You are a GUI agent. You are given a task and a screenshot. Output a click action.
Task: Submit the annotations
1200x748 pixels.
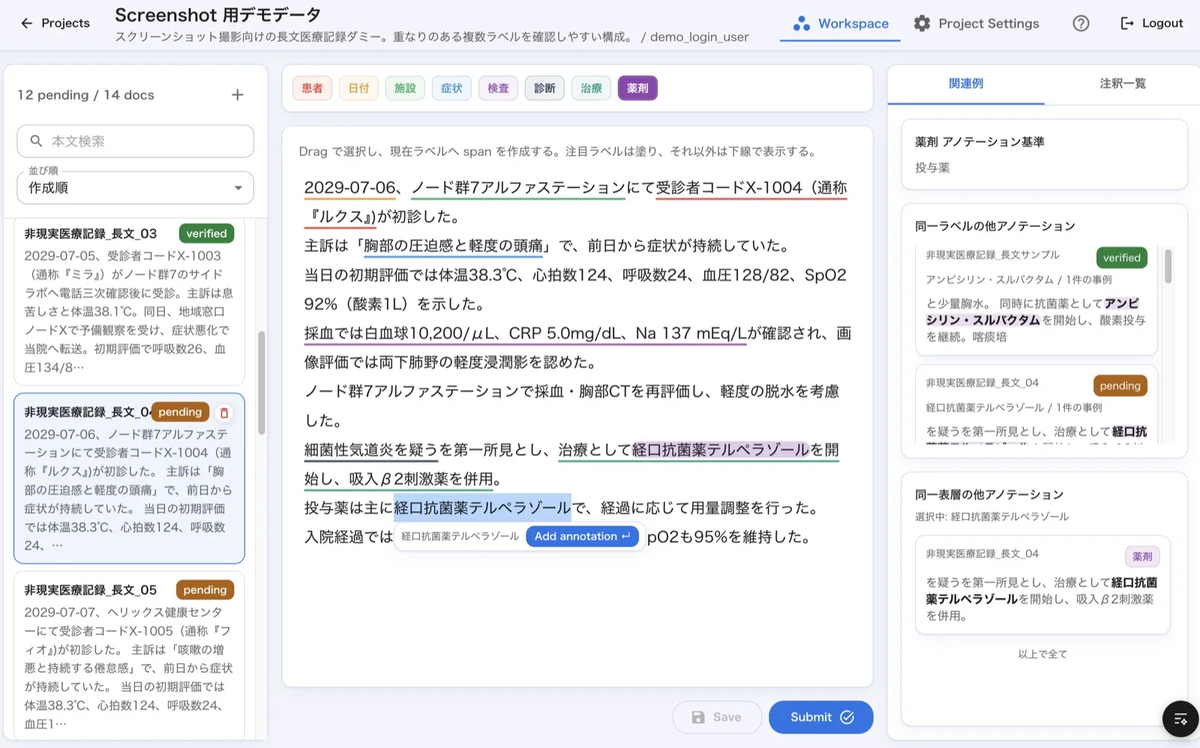click(x=821, y=717)
